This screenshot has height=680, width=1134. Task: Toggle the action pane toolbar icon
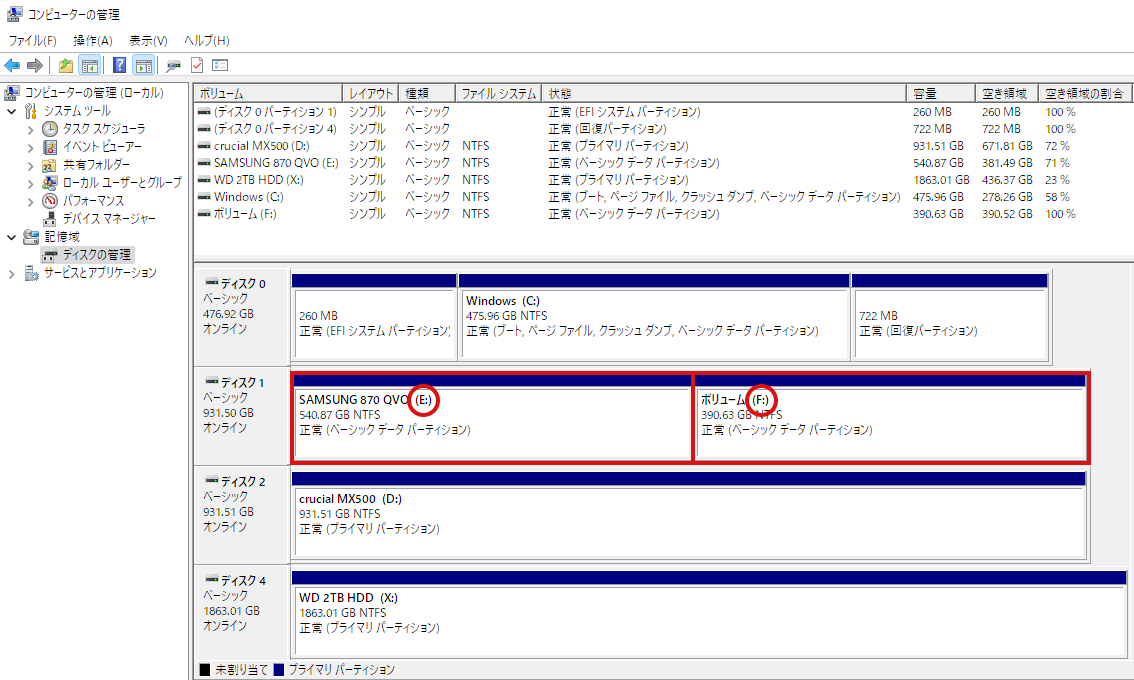click(144, 66)
